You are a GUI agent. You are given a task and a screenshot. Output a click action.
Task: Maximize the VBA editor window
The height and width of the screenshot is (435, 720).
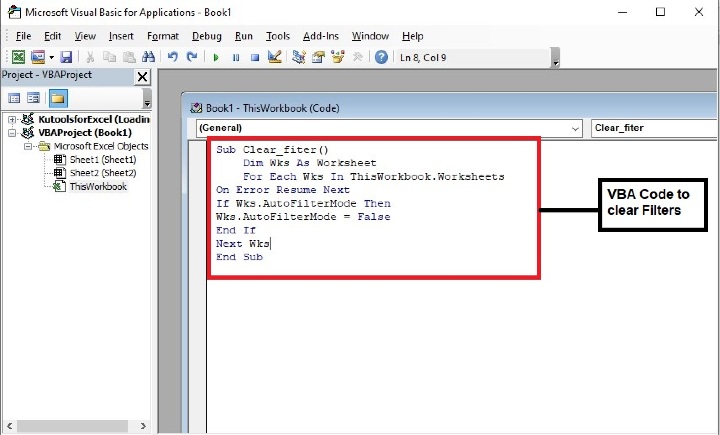(660, 12)
